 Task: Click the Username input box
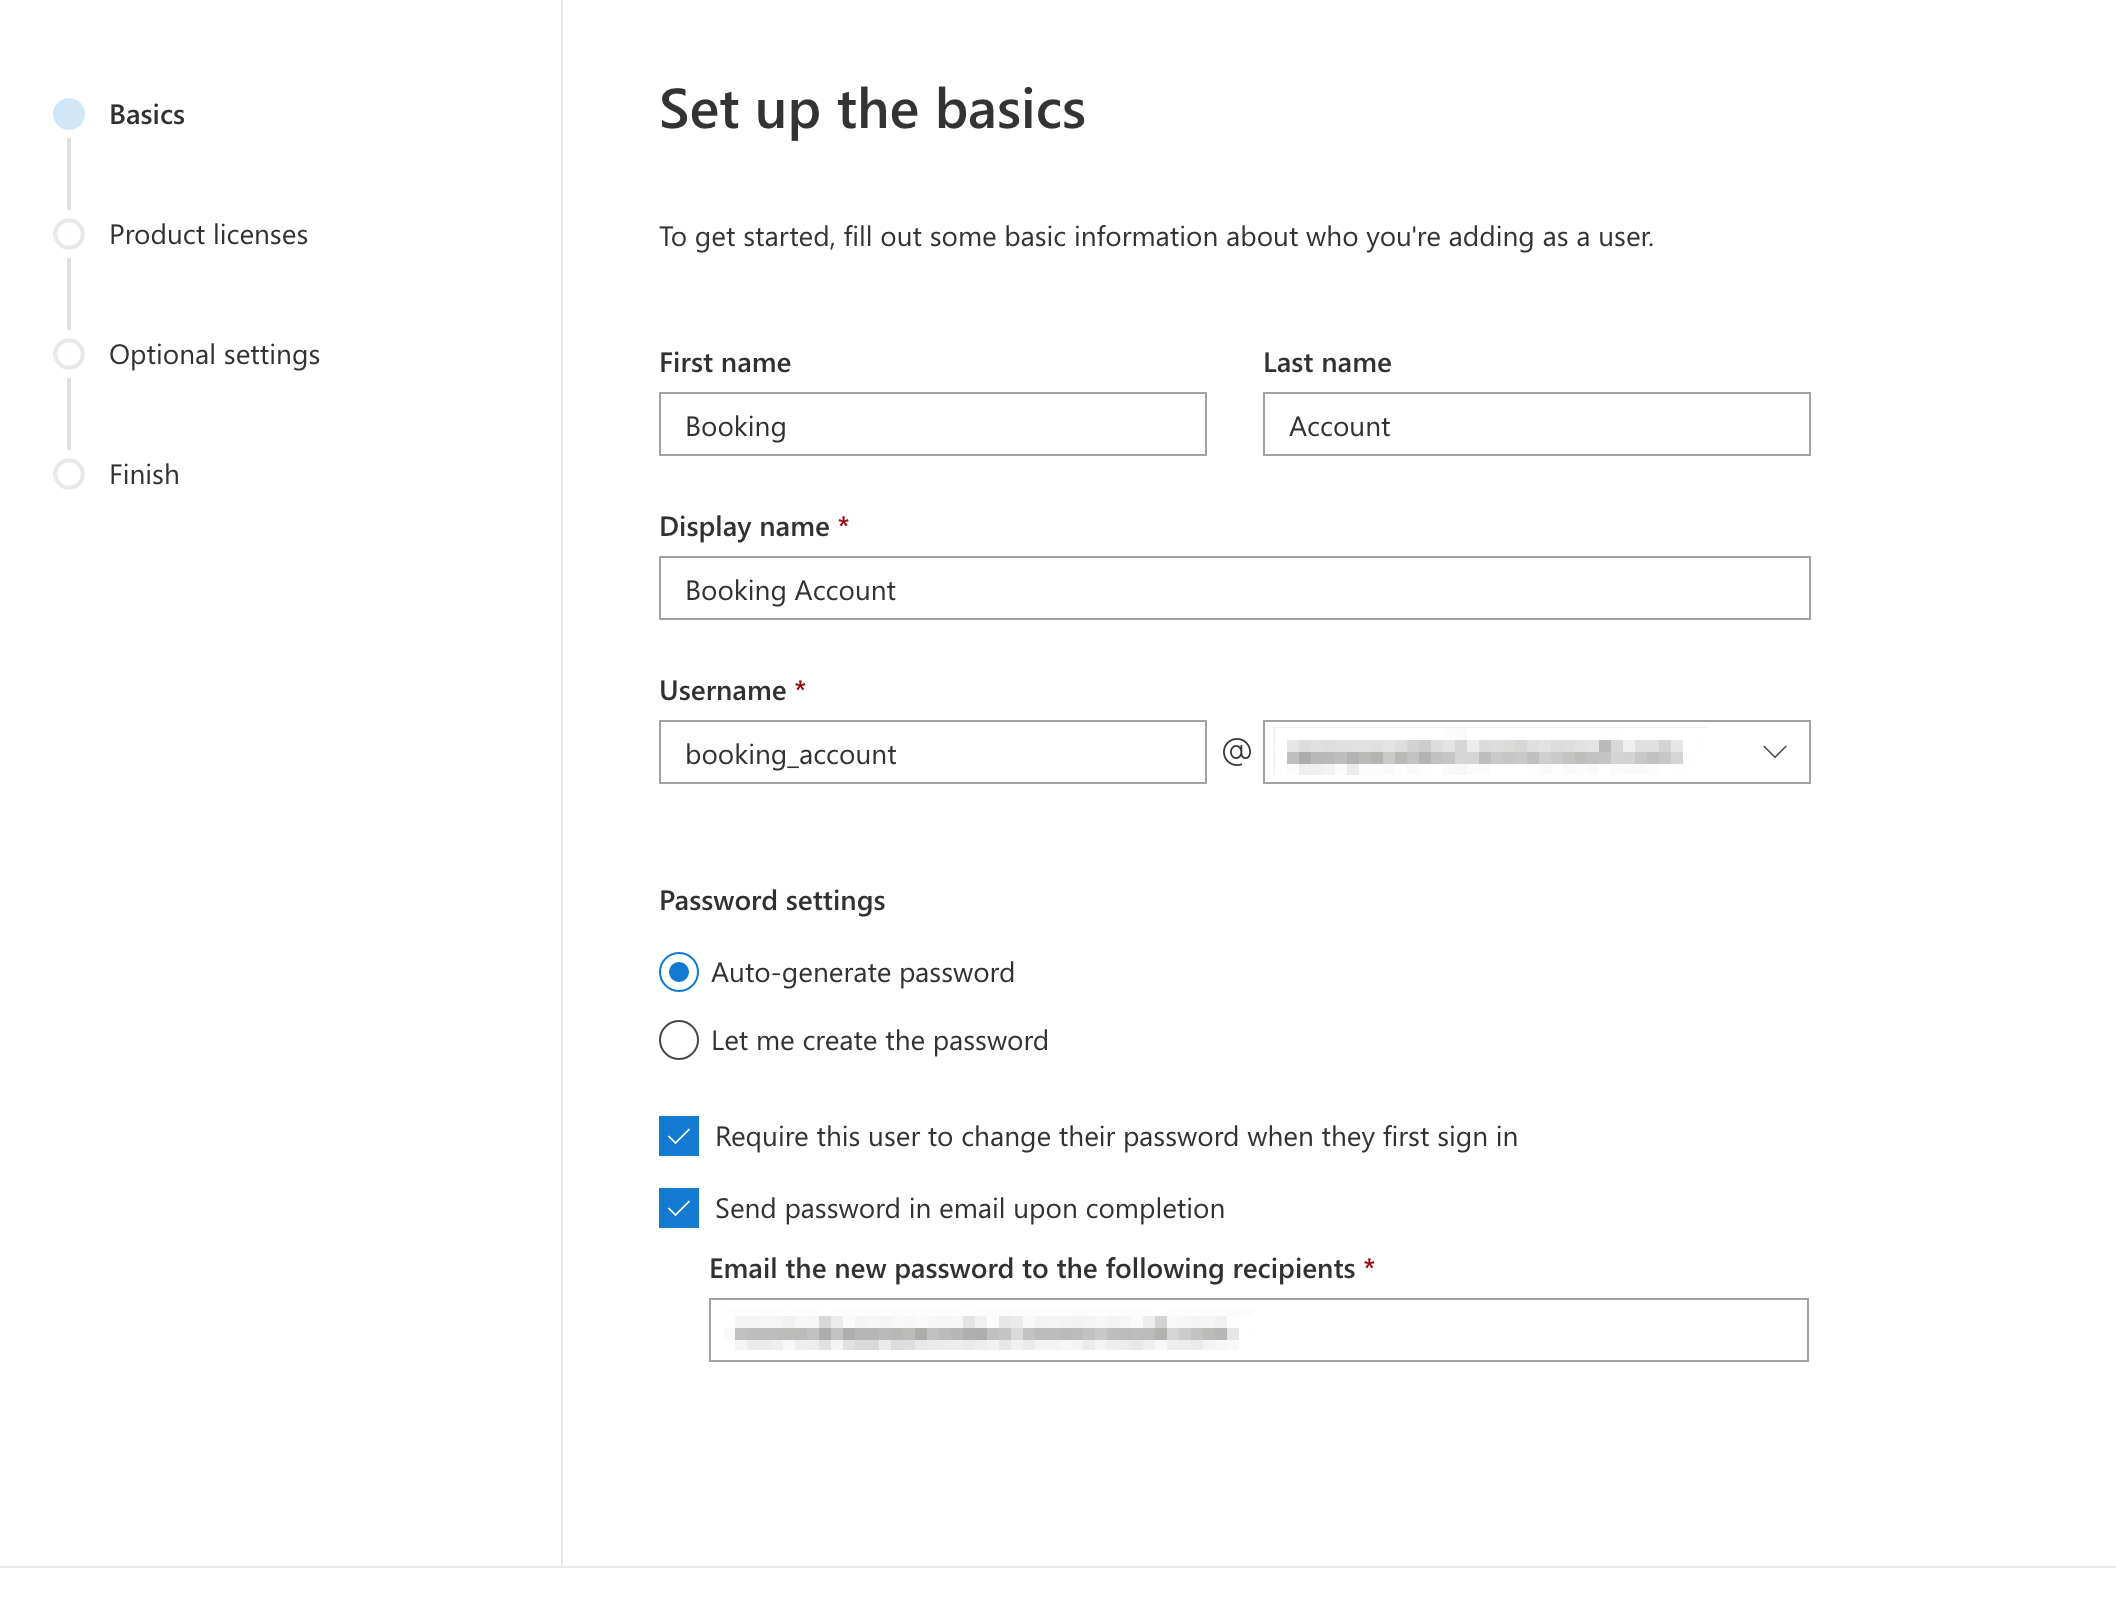coord(933,752)
